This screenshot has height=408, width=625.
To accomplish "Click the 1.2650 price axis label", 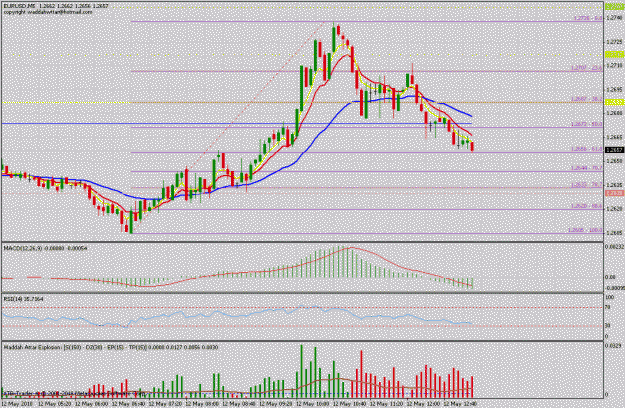I will point(614,161).
